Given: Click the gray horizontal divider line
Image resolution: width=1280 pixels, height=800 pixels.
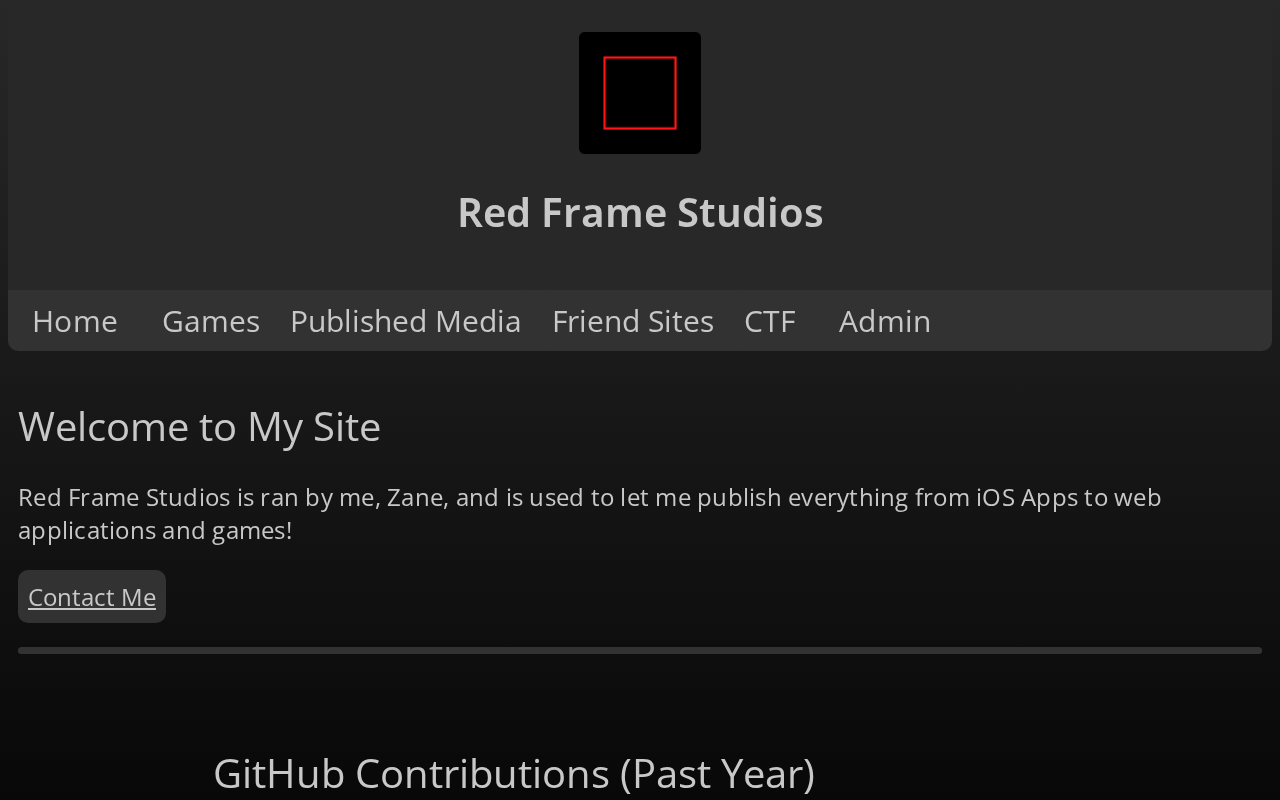Looking at the screenshot, I should click(x=640, y=651).
